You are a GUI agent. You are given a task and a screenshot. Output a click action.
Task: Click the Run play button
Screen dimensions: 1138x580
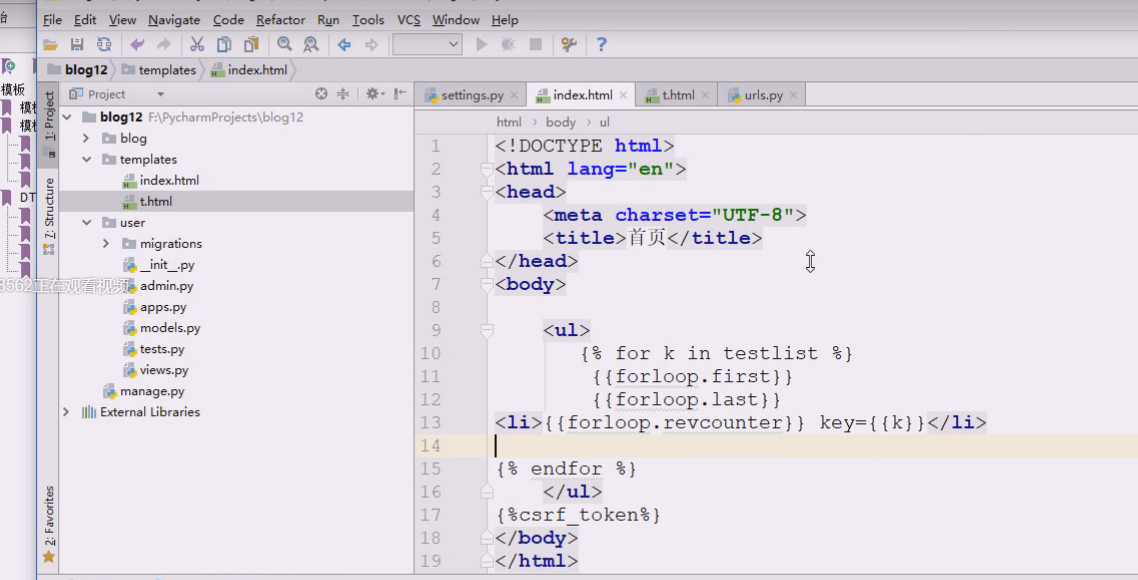(x=481, y=45)
